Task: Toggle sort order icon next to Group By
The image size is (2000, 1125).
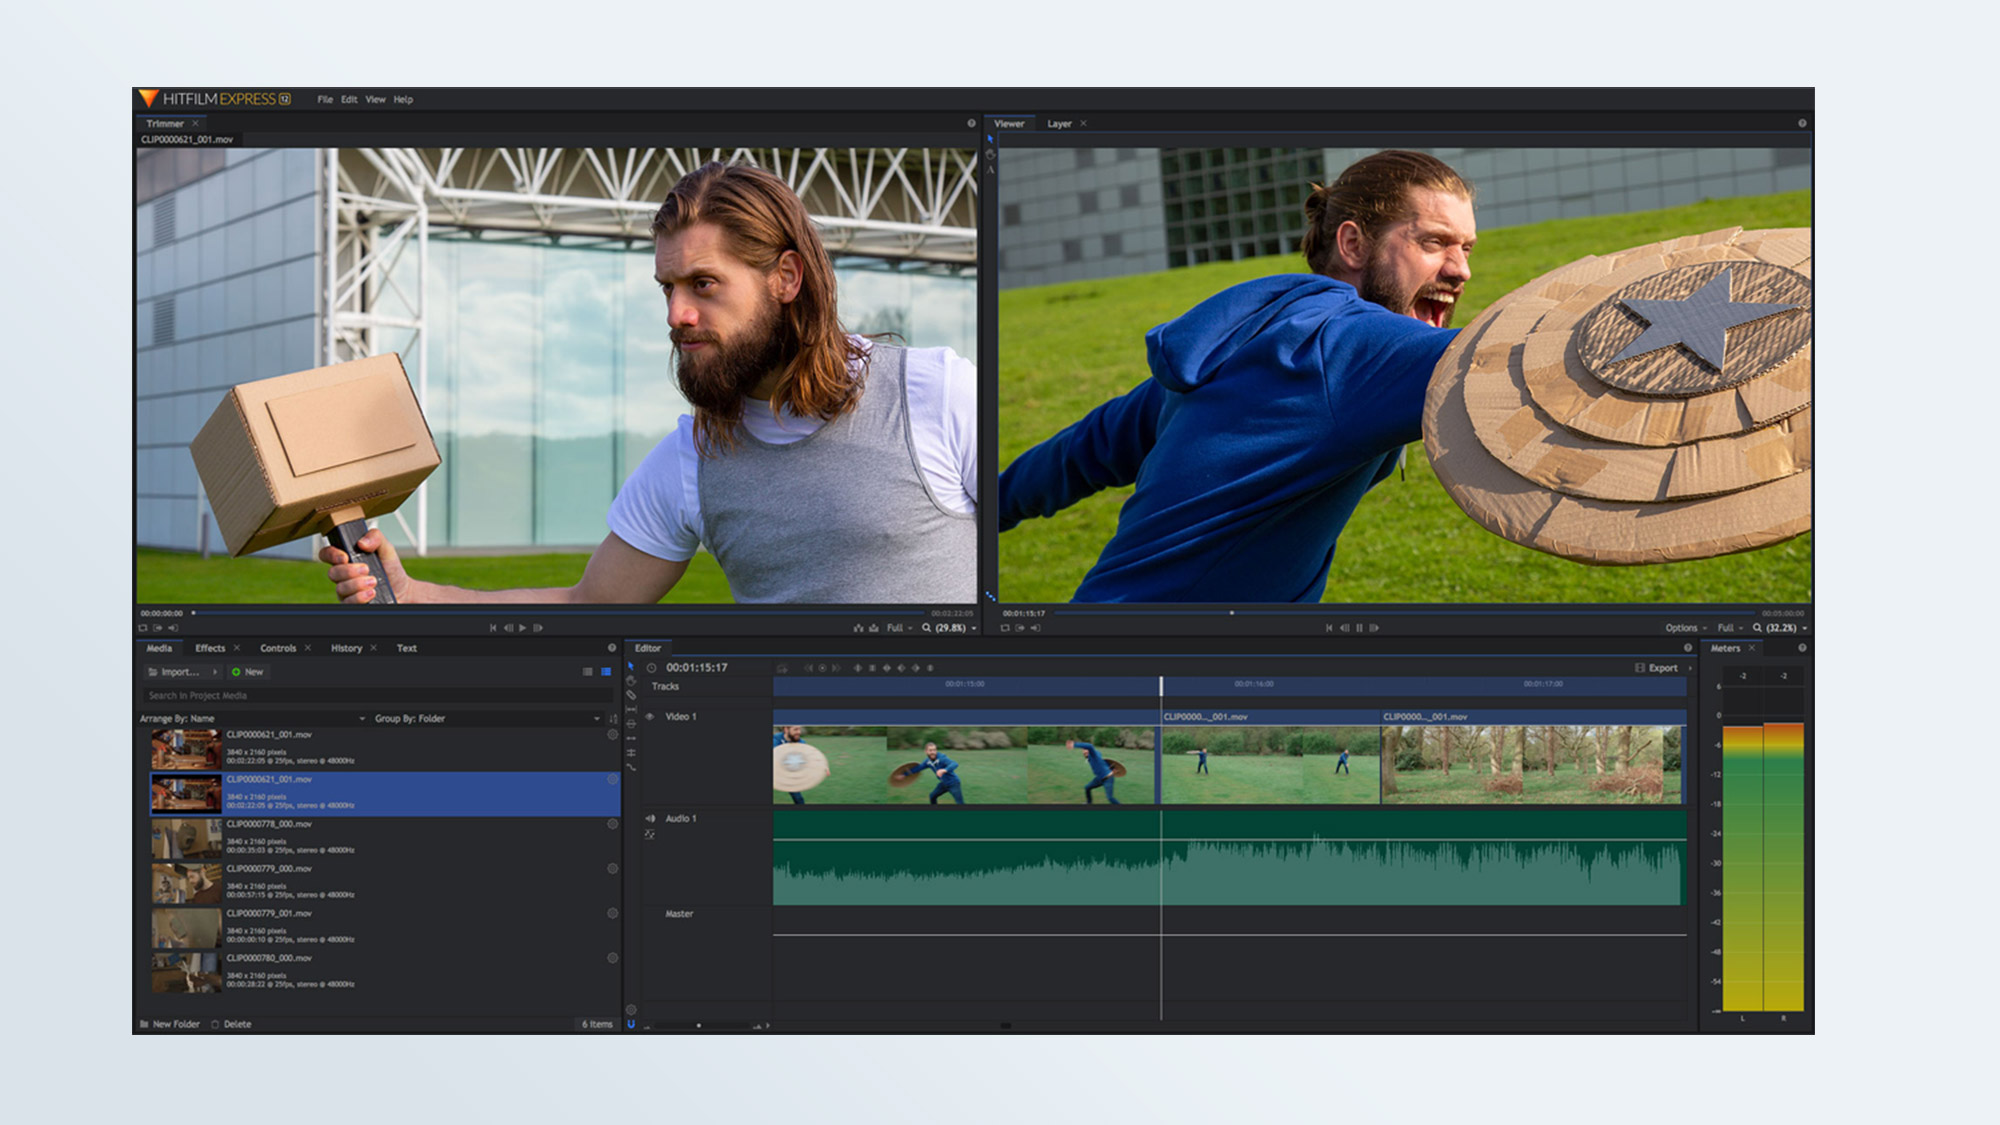Action: (x=613, y=719)
